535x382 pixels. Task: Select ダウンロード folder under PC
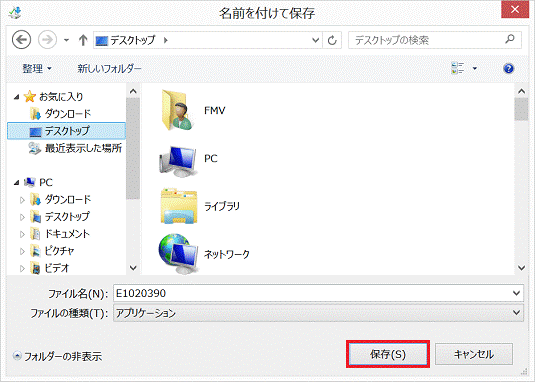pyautogui.click(x=61, y=200)
